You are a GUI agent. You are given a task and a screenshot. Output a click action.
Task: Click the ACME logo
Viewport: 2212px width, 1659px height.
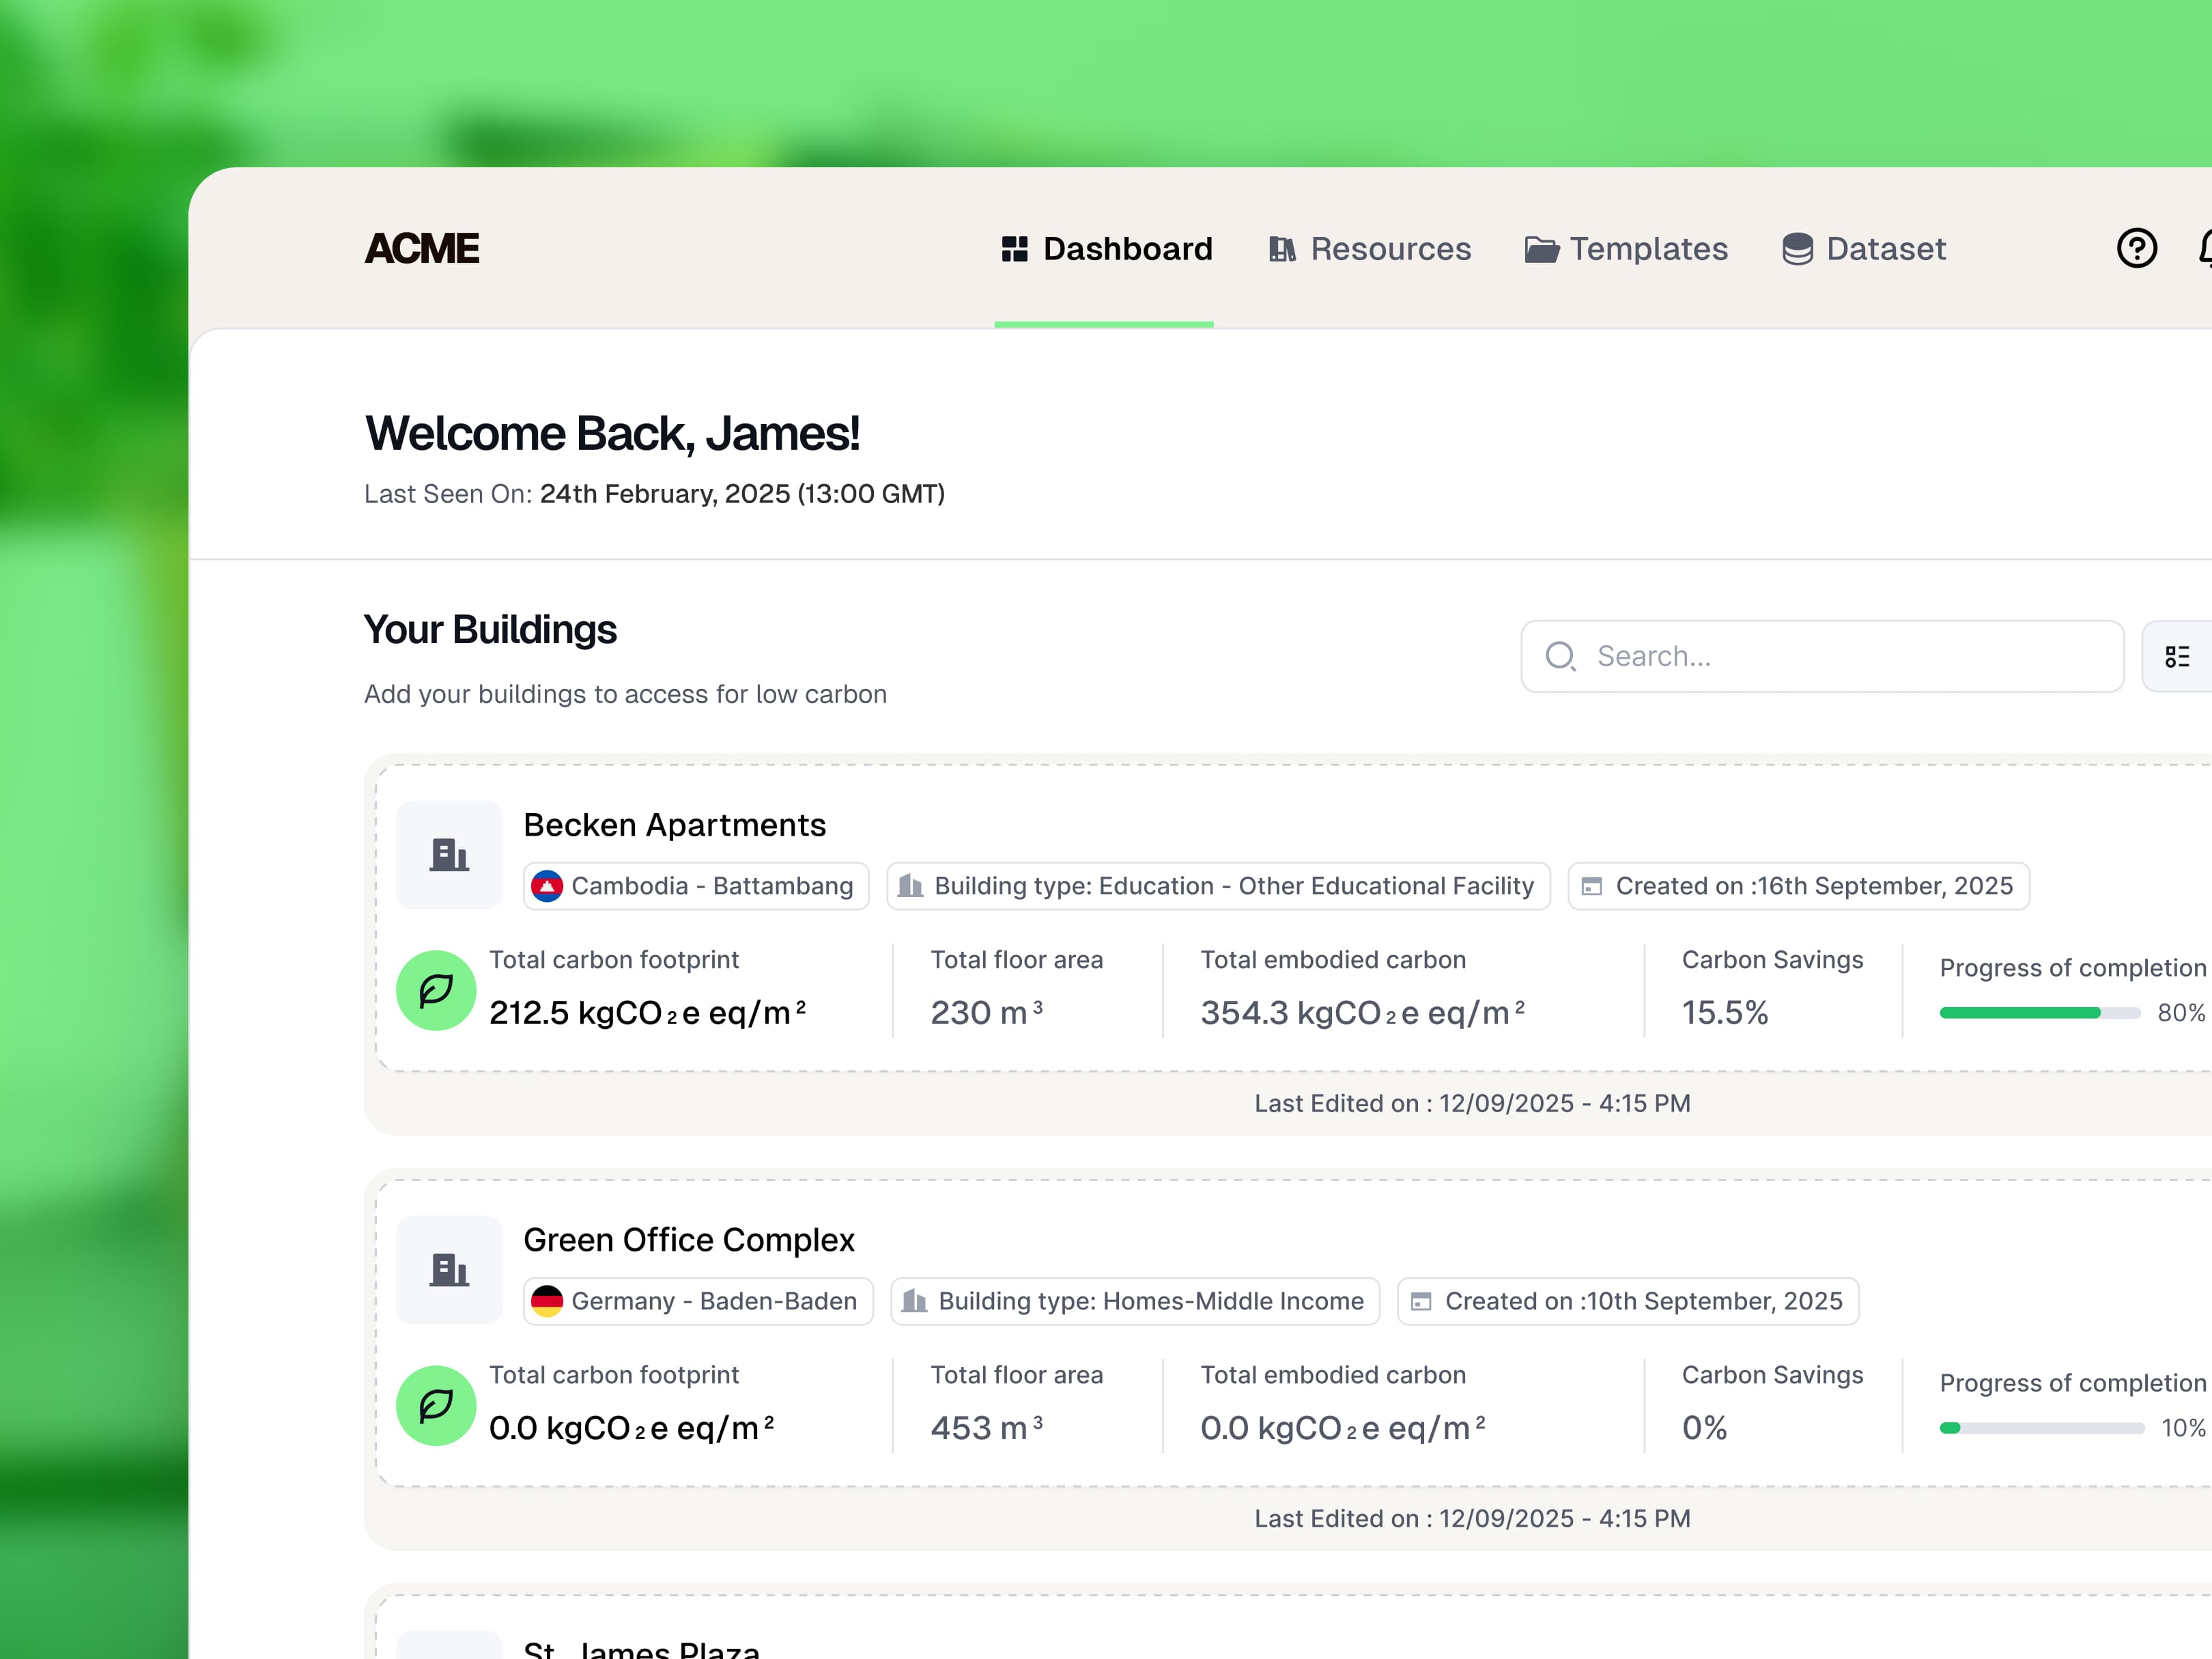(422, 248)
